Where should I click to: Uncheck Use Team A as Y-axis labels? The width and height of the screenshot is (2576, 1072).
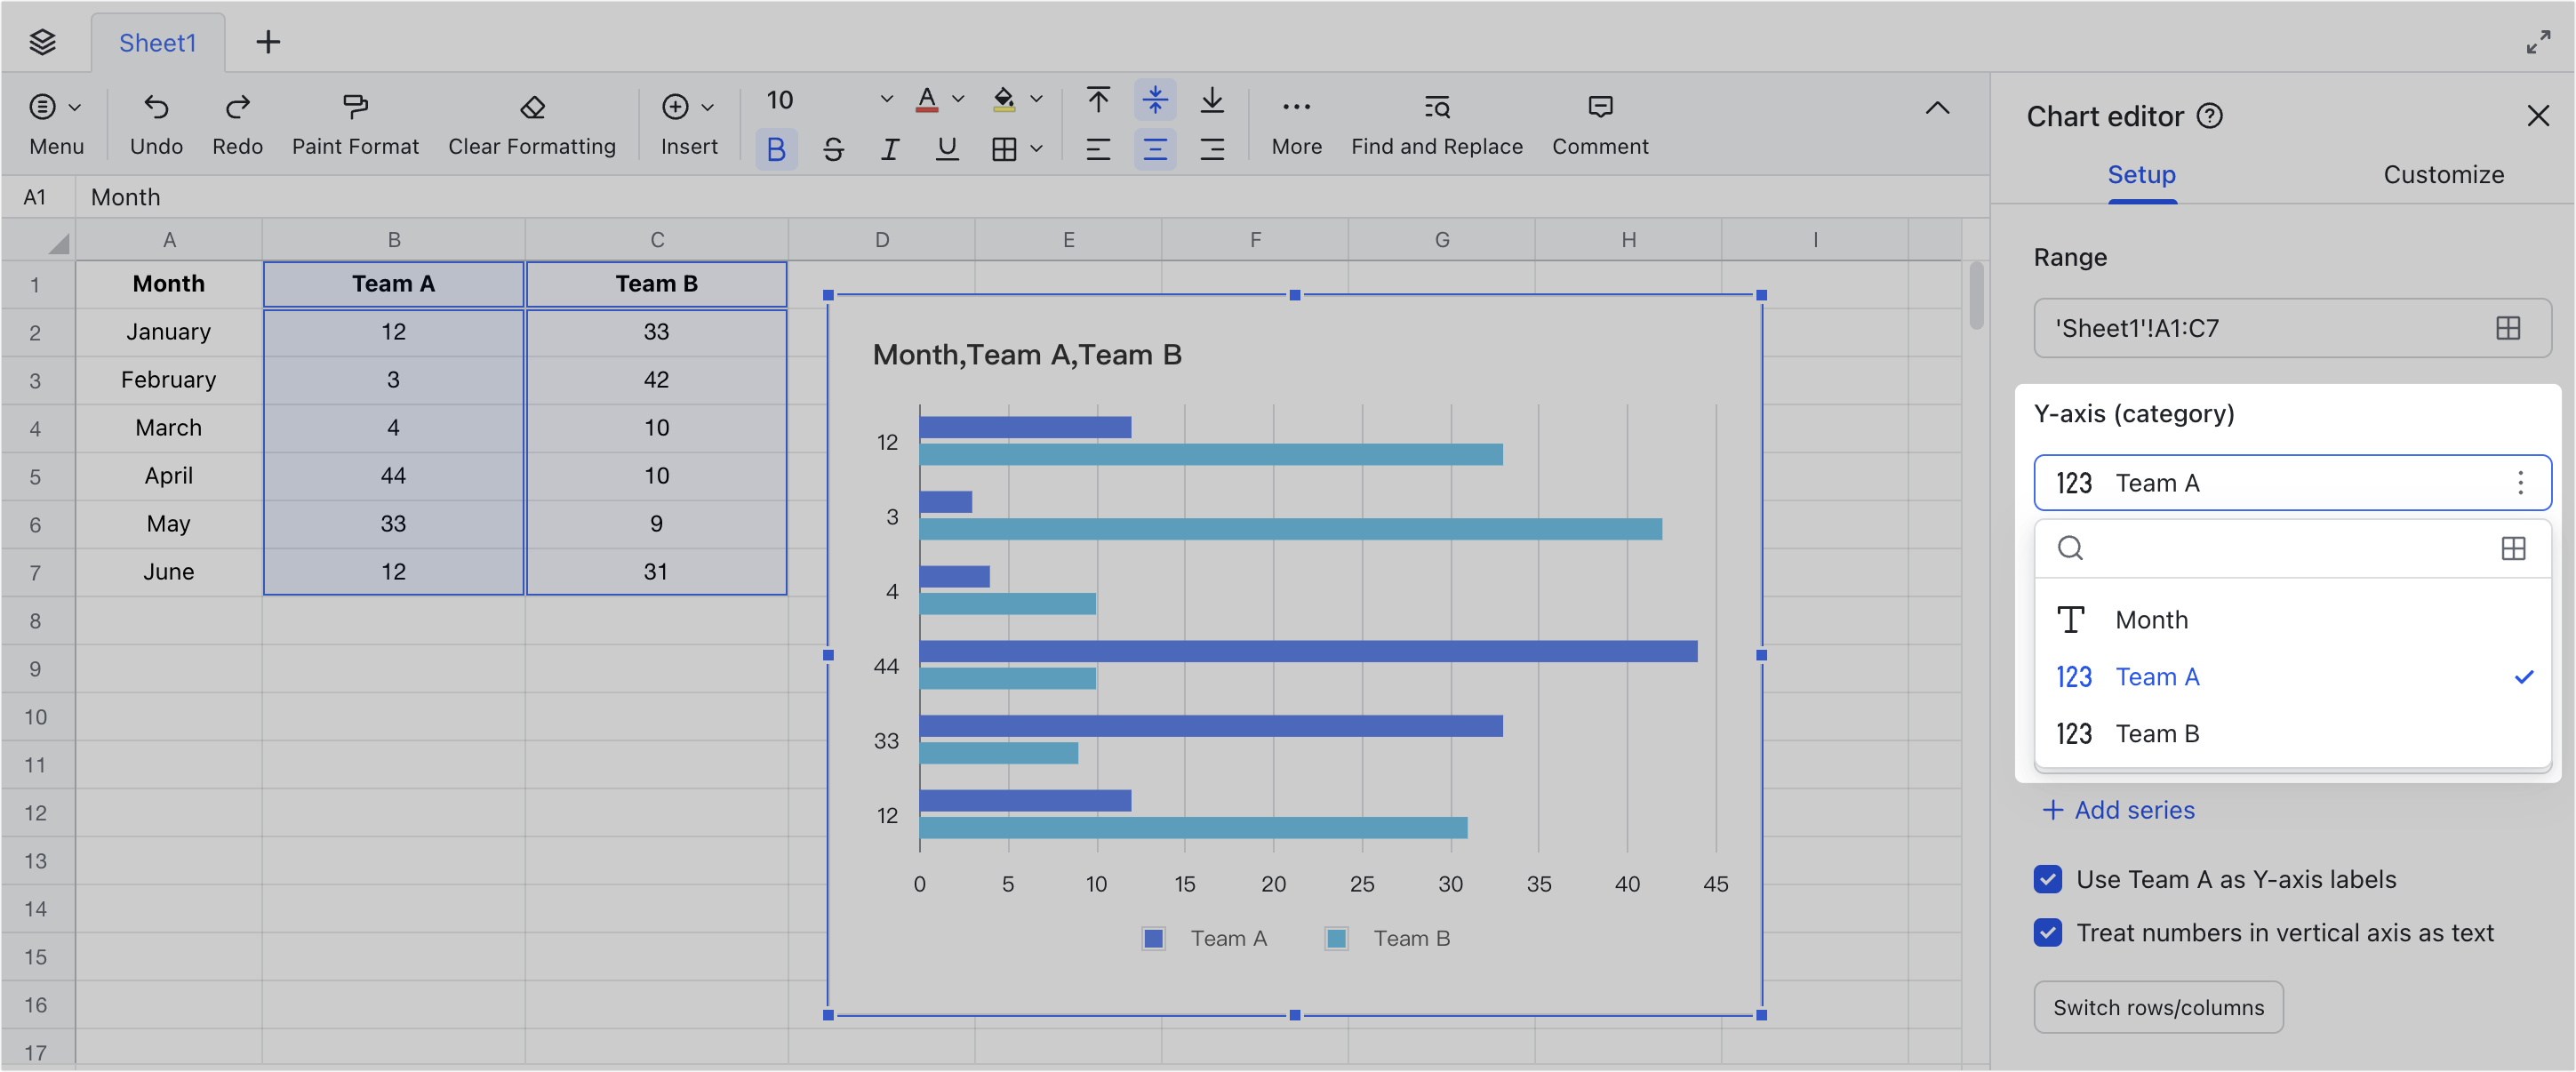2048,879
